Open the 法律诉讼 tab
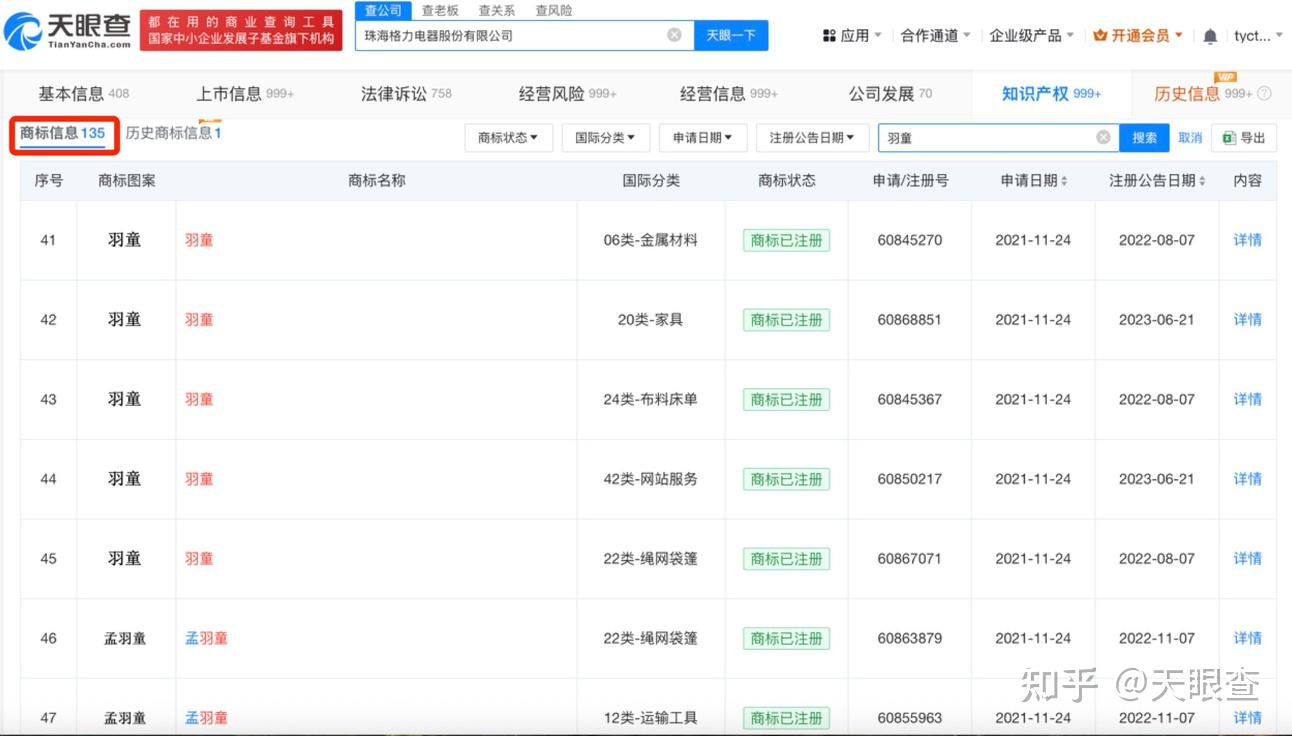1292x736 pixels. click(x=406, y=94)
